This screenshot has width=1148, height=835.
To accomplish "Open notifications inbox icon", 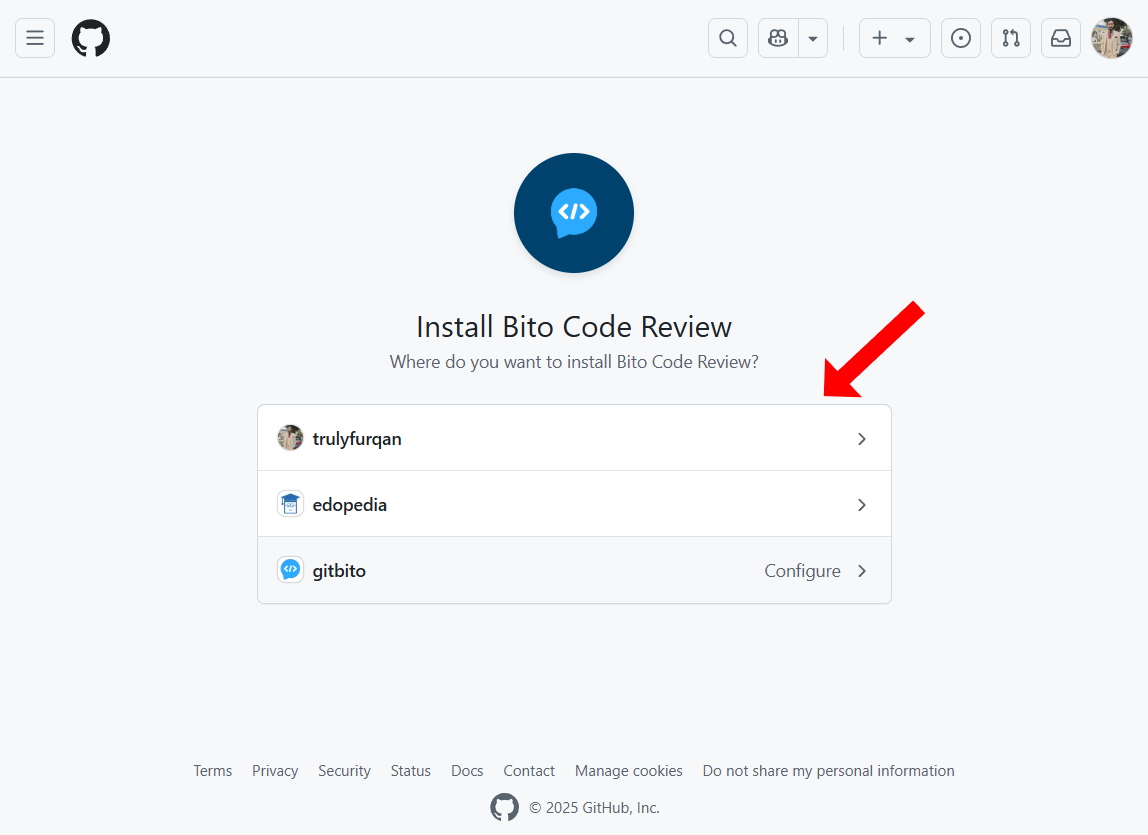I will [1061, 38].
